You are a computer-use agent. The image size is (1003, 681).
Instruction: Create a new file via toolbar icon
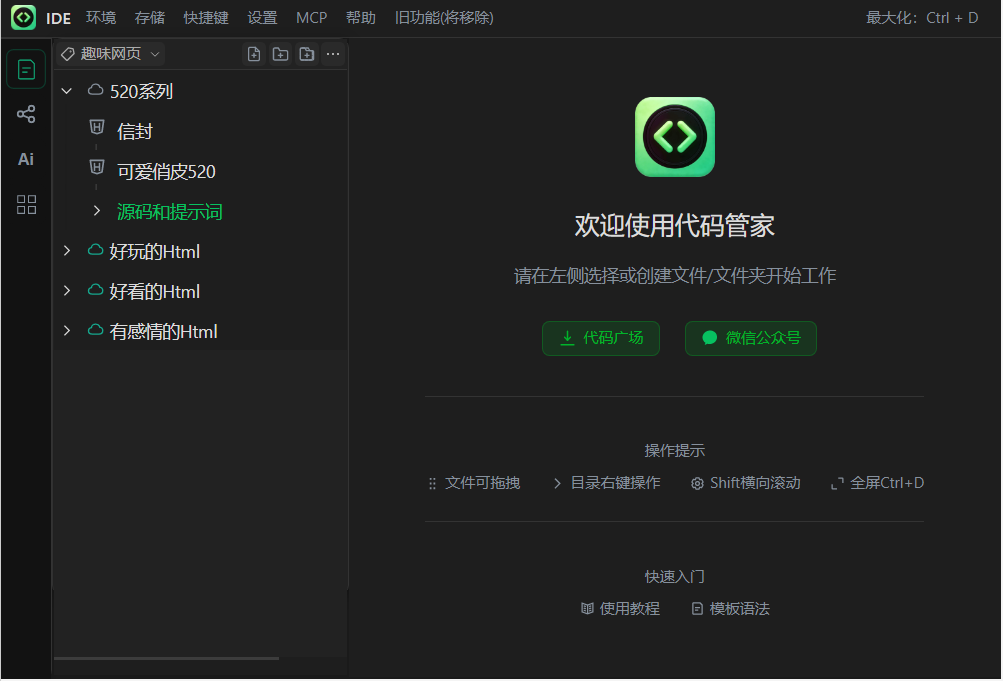tap(254, 54)
